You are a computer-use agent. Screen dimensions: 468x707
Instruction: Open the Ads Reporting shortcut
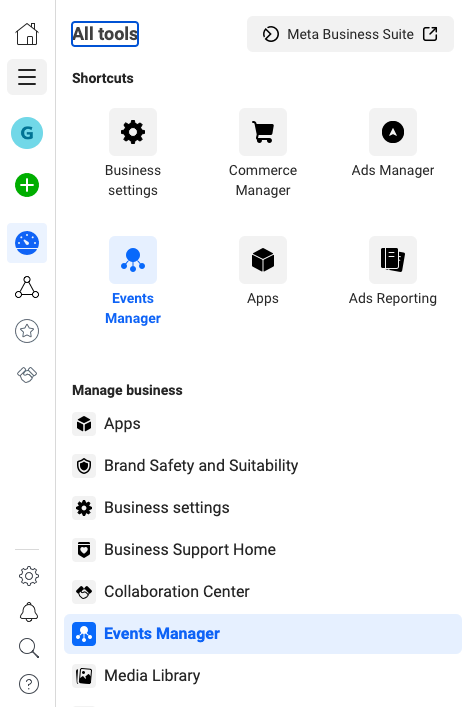[393, 271]
